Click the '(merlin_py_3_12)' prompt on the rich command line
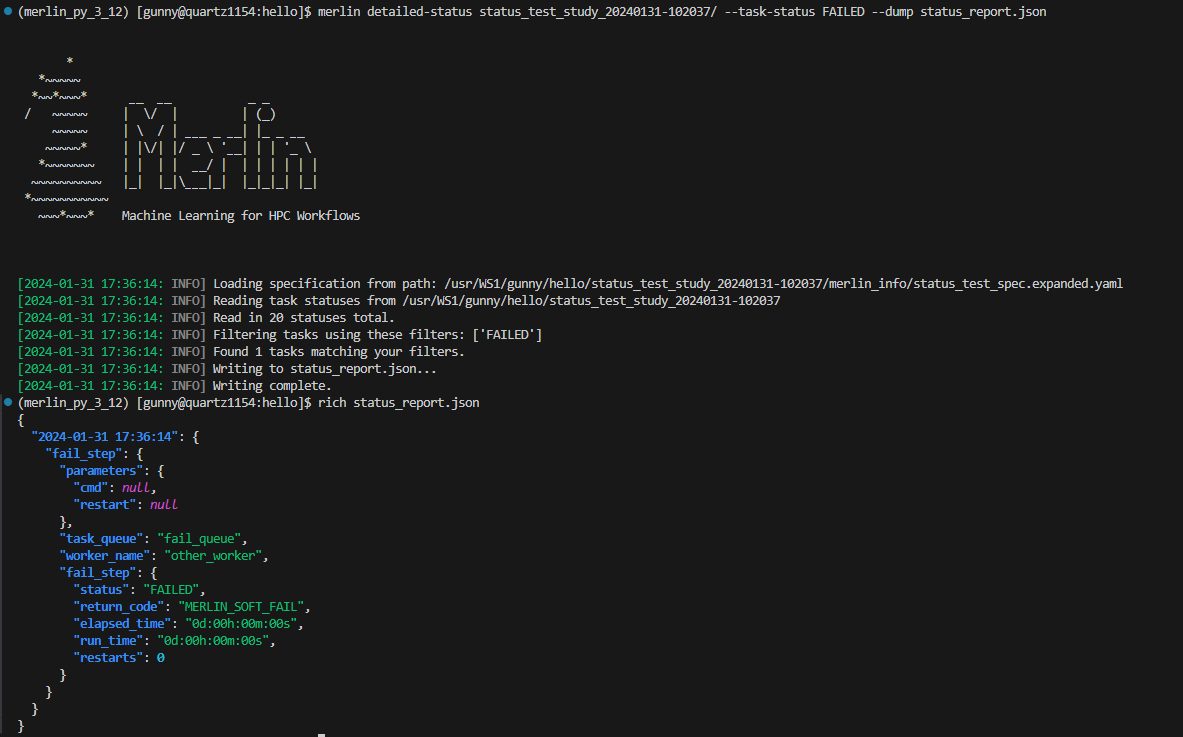The height and width of the screenshot is (737, 1183). coord(74,403)
